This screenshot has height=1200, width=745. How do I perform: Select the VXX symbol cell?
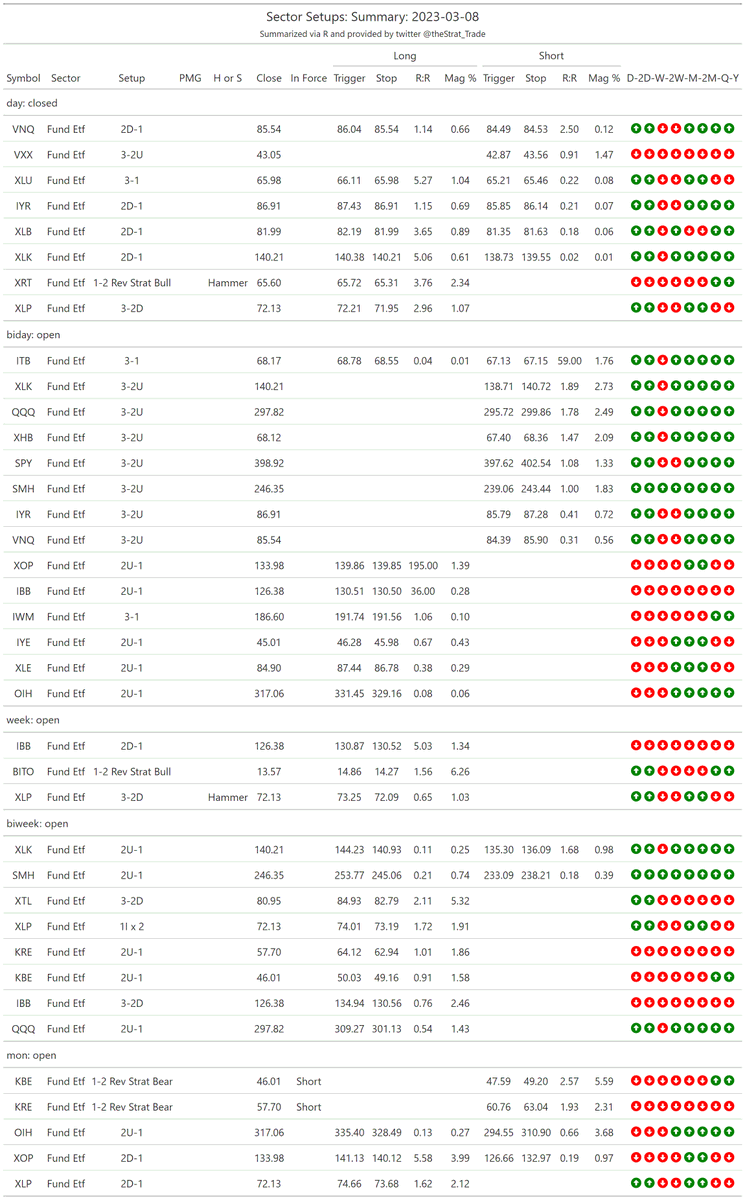pyautogui.click(x=23, y=155)
